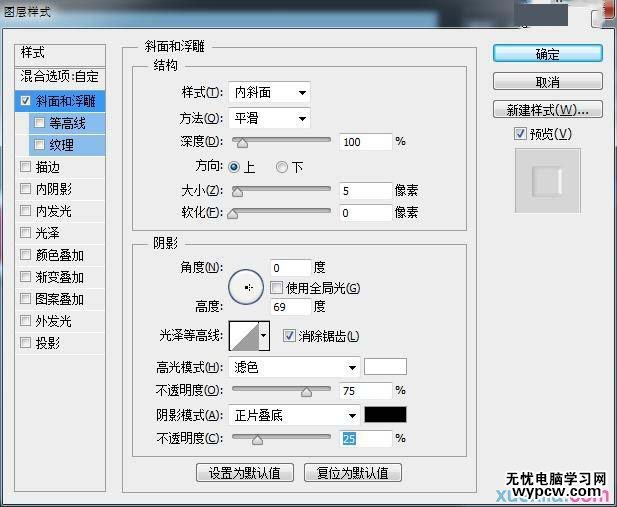617x507 pixels.
Task: Open the 光泽等高线 picker arrow
Action: tap(264, 335)
